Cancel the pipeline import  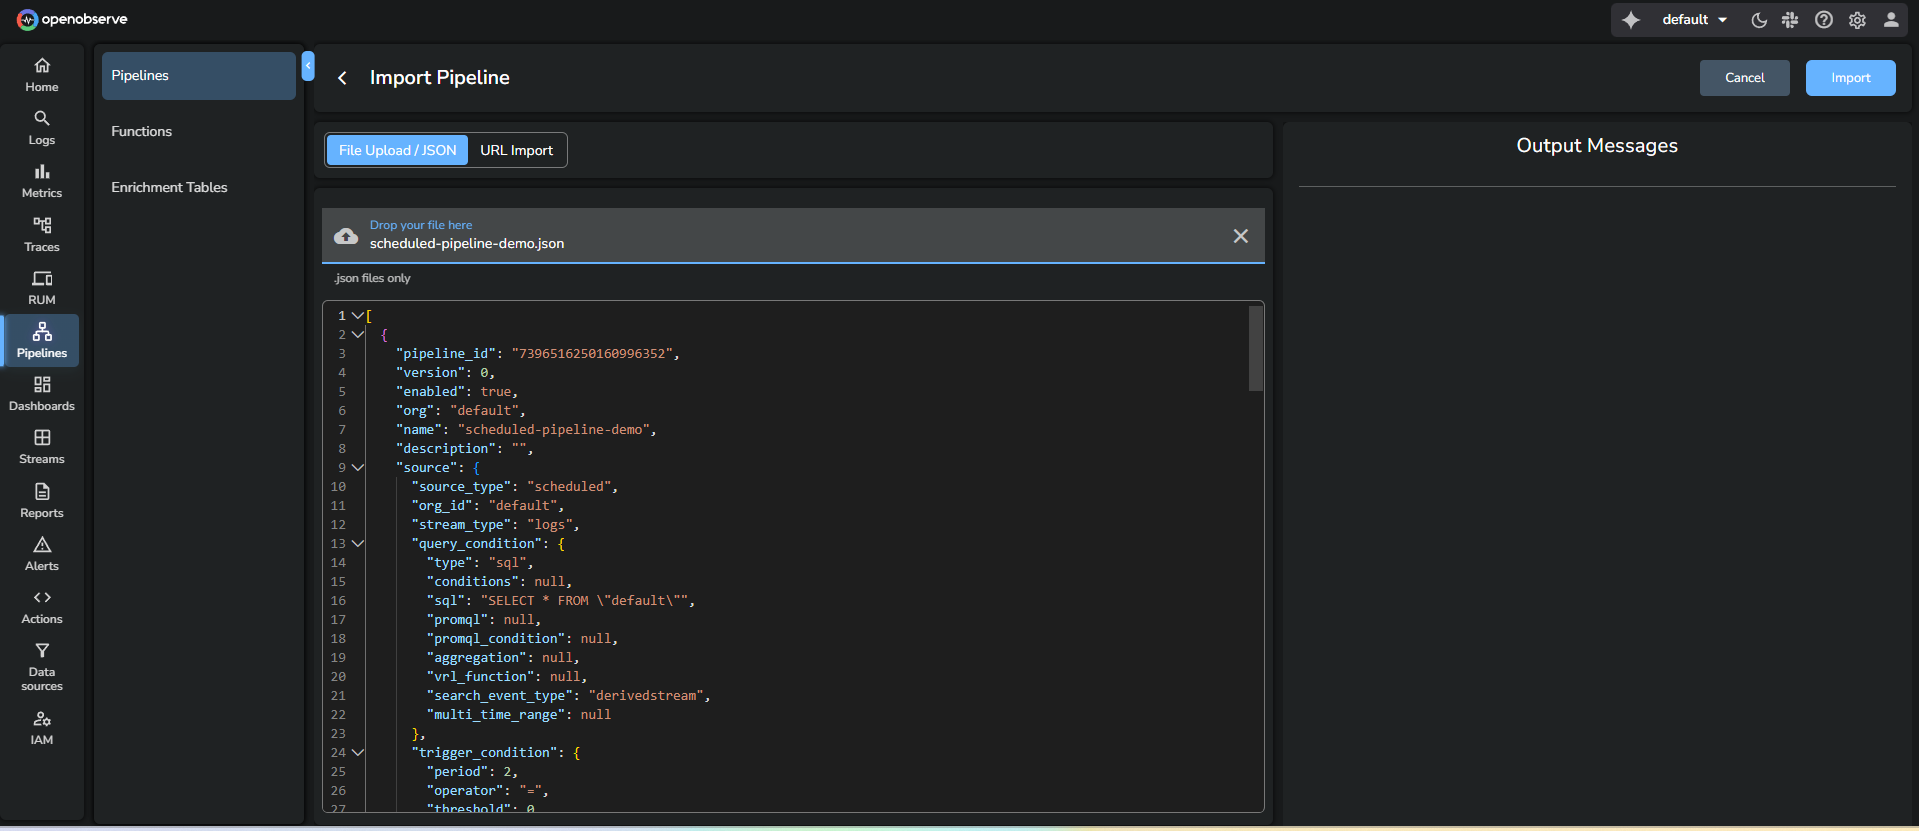point(1744,78)
